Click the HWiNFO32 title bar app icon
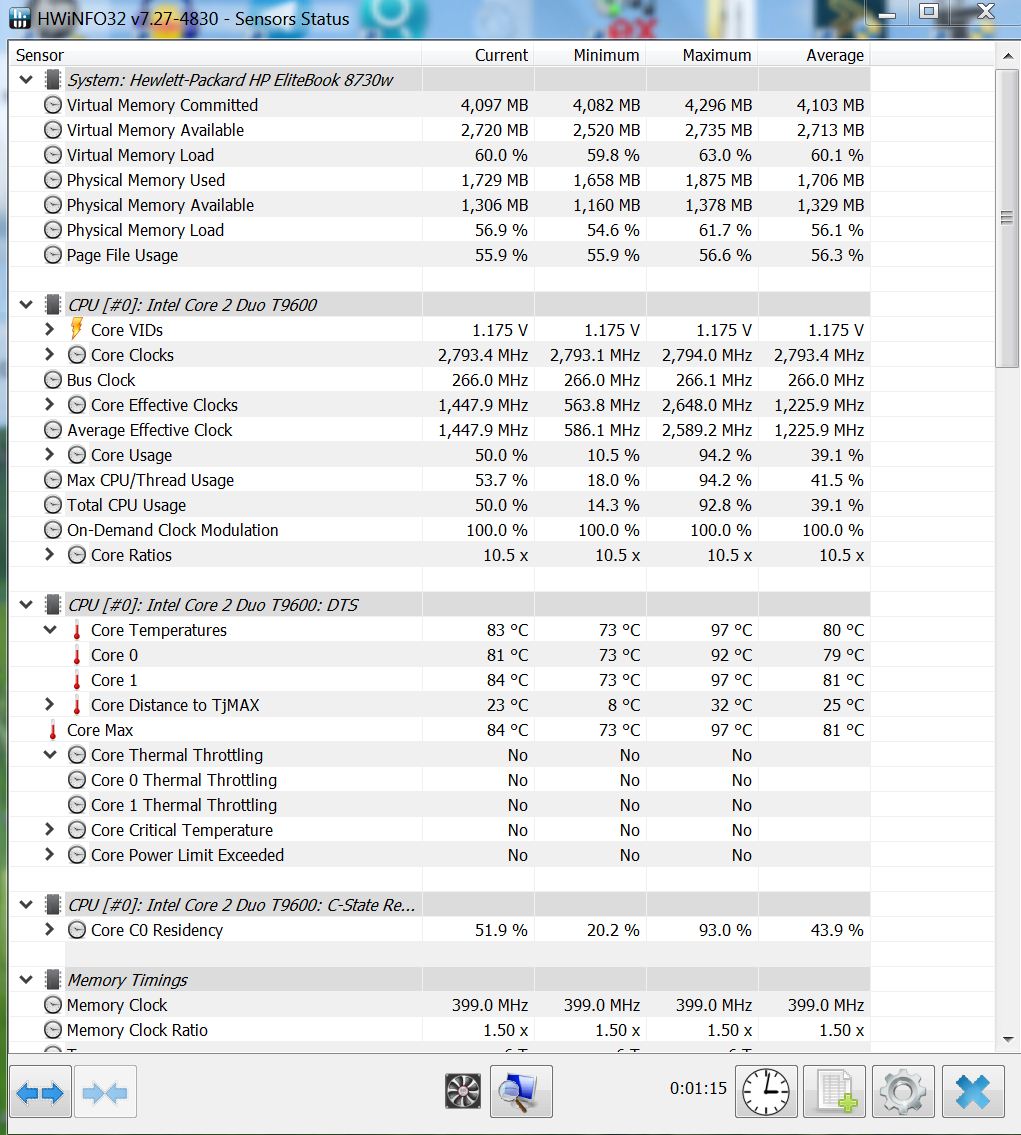Image resolution: width=1021 pixels, height=1135 pixels. [20, 18]
